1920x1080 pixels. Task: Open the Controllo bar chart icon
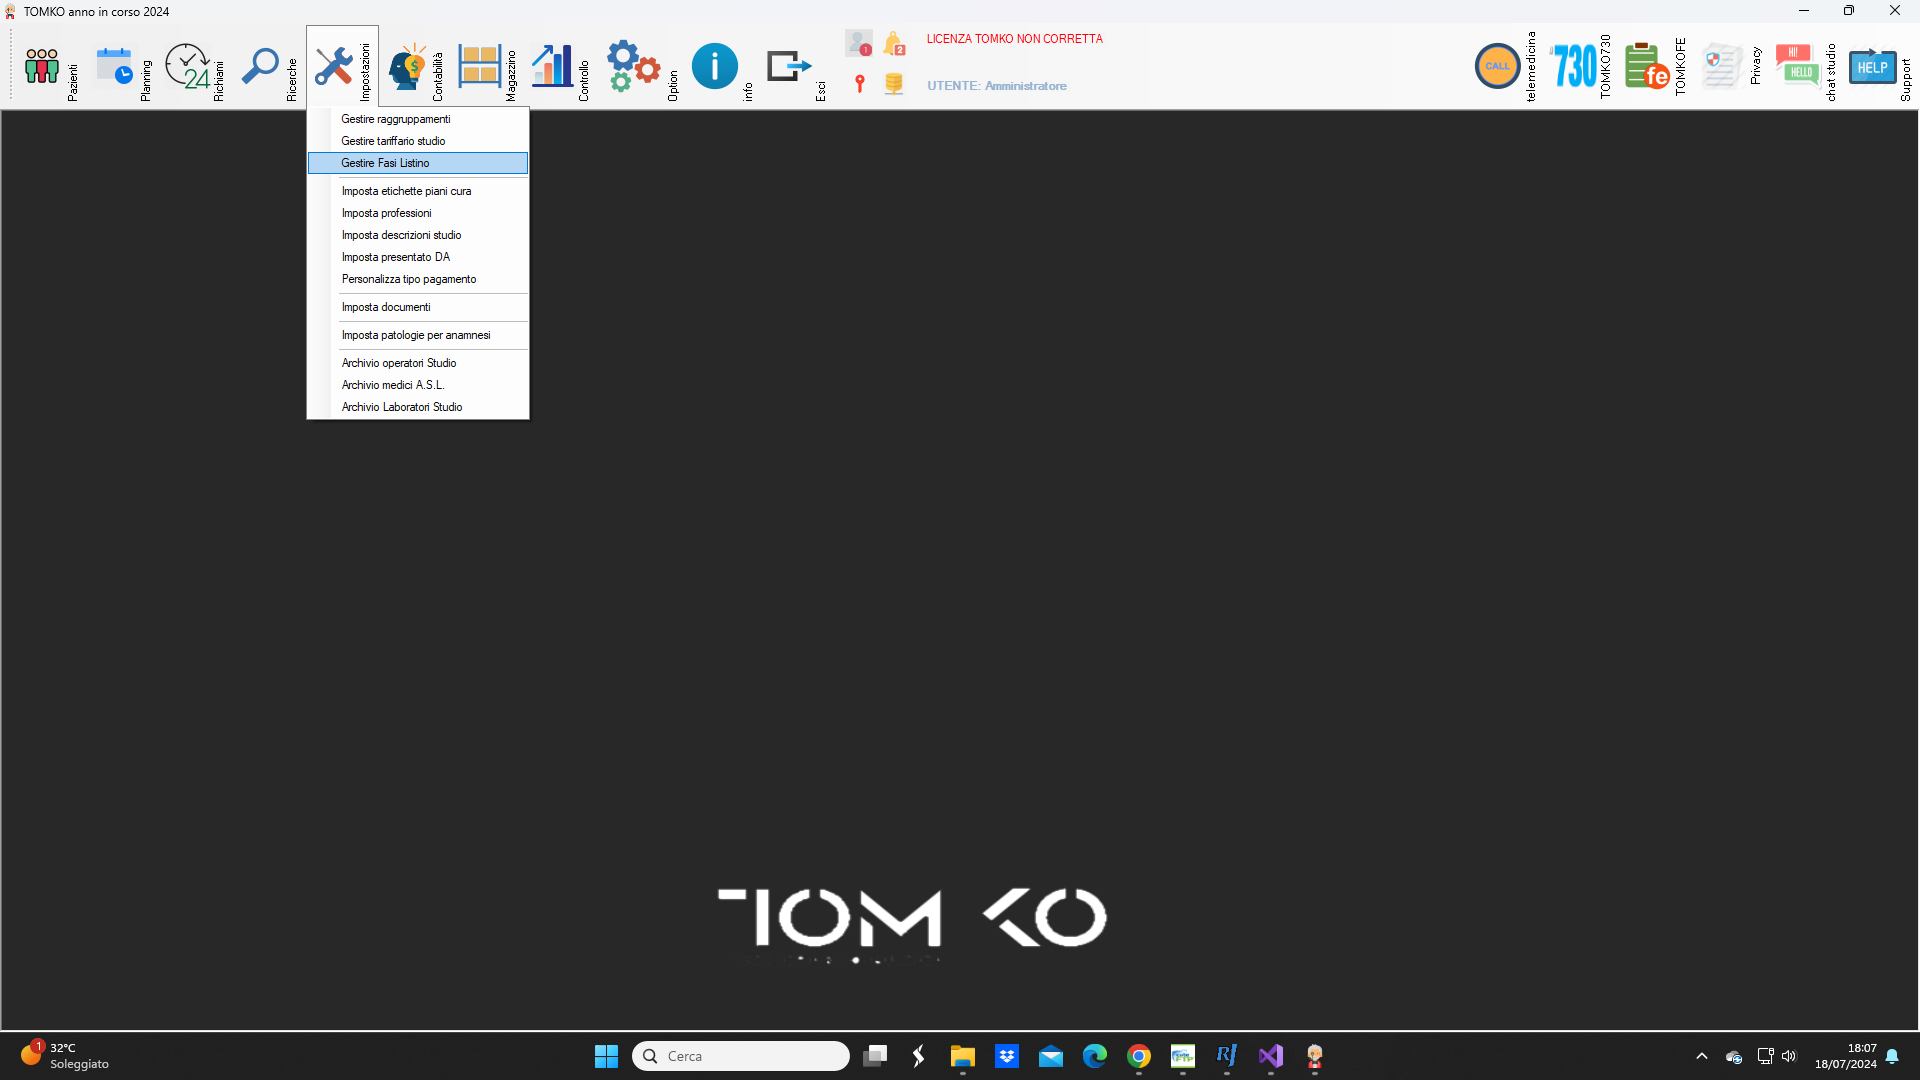pyautogui.click(x=552, y=66)
